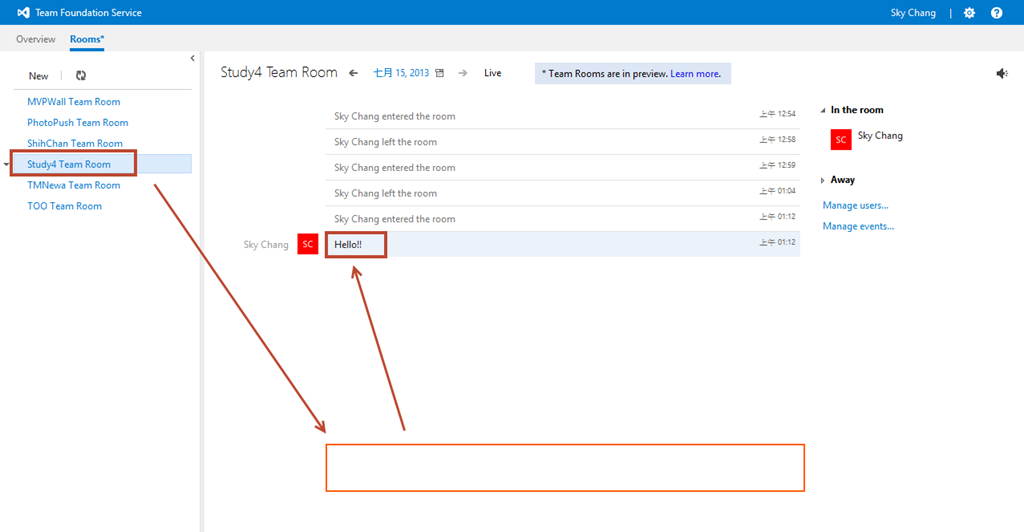Refresh the rooms list
1024x532 pixels.
coord(81,76)
